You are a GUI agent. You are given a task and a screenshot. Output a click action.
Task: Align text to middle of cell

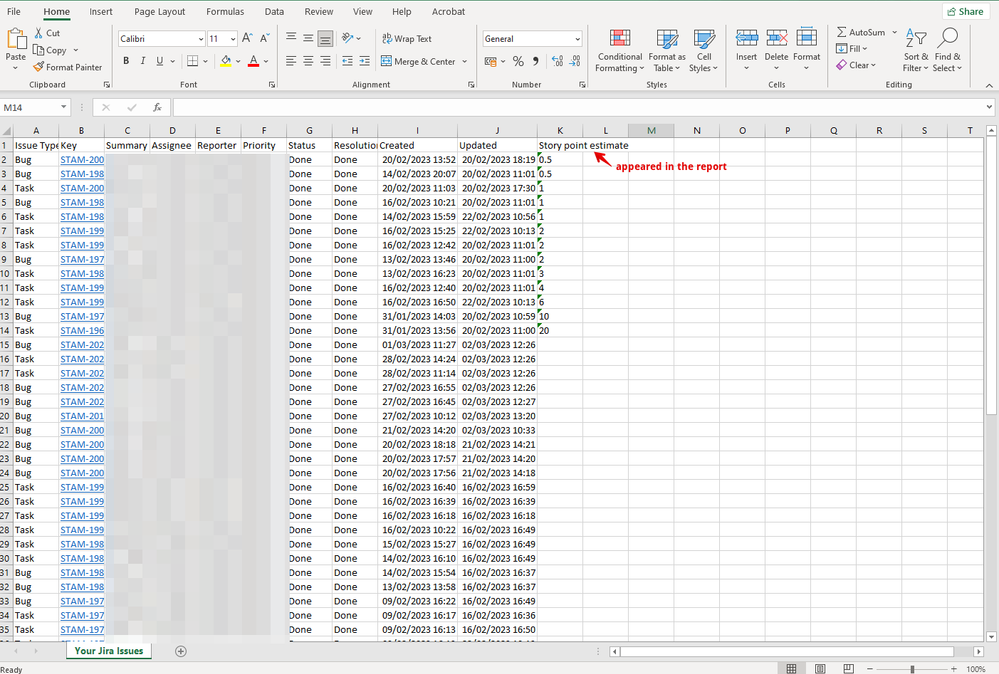pos(308,38)
